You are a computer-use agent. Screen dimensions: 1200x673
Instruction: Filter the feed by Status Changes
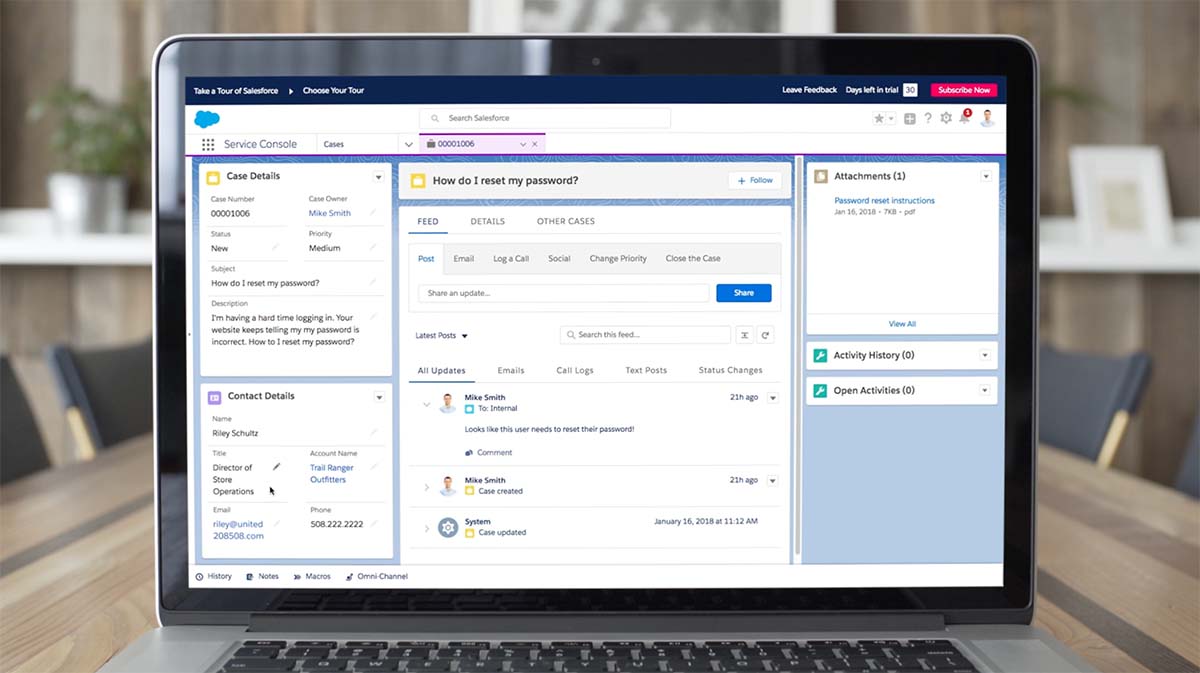tap(731, 370)
